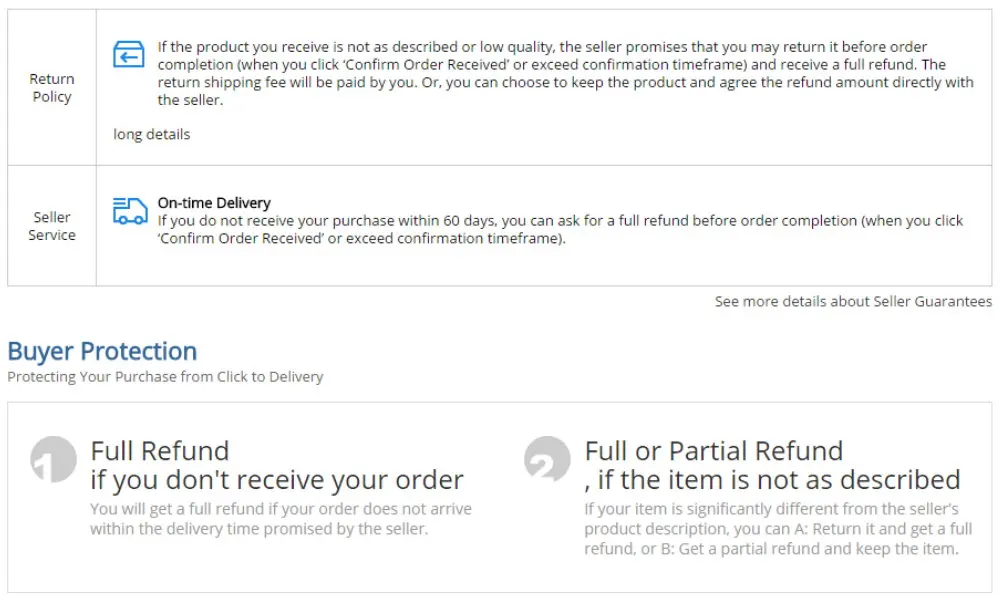Click the 'long details' text

point(152,135)
